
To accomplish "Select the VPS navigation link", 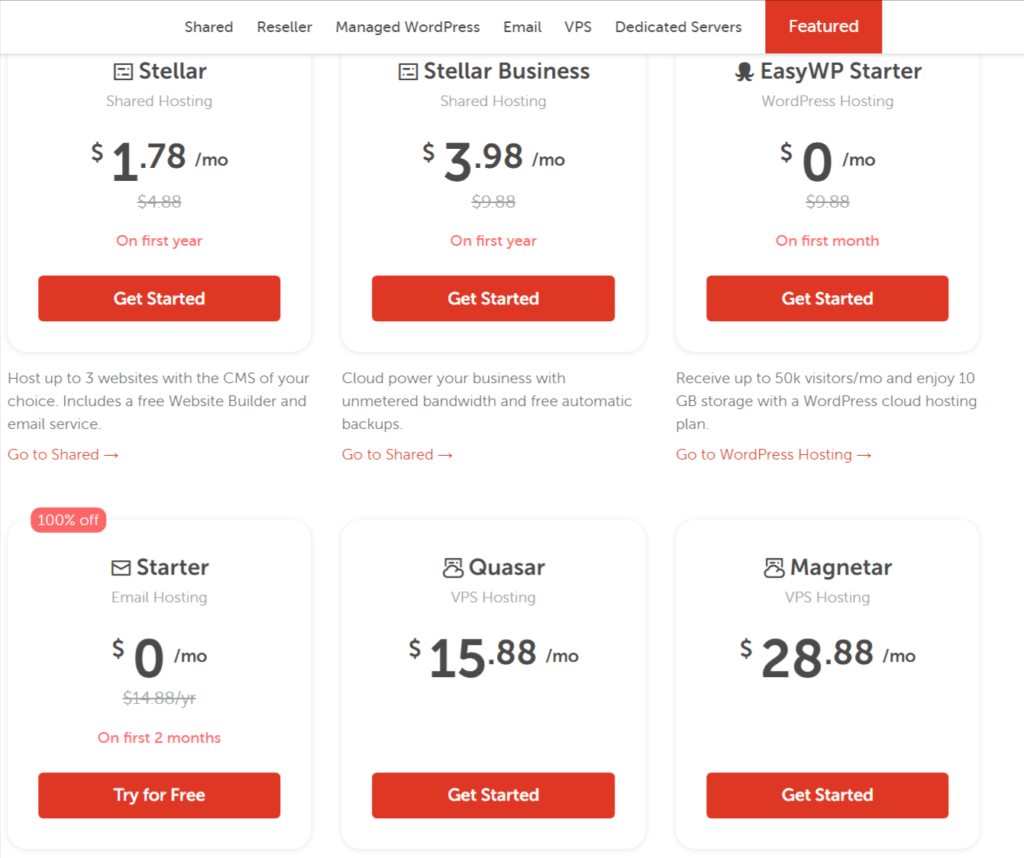I will point(578,27).
